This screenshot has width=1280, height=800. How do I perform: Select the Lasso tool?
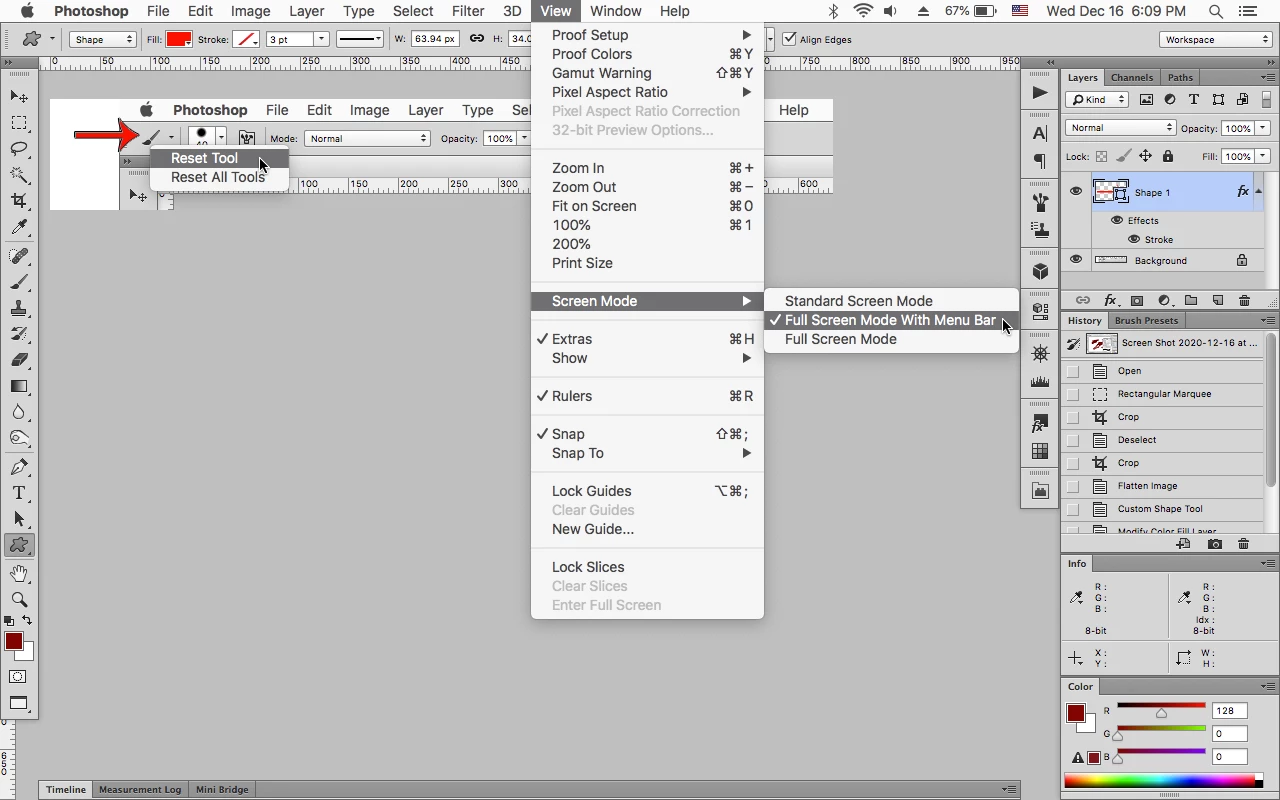click(19, 149)
